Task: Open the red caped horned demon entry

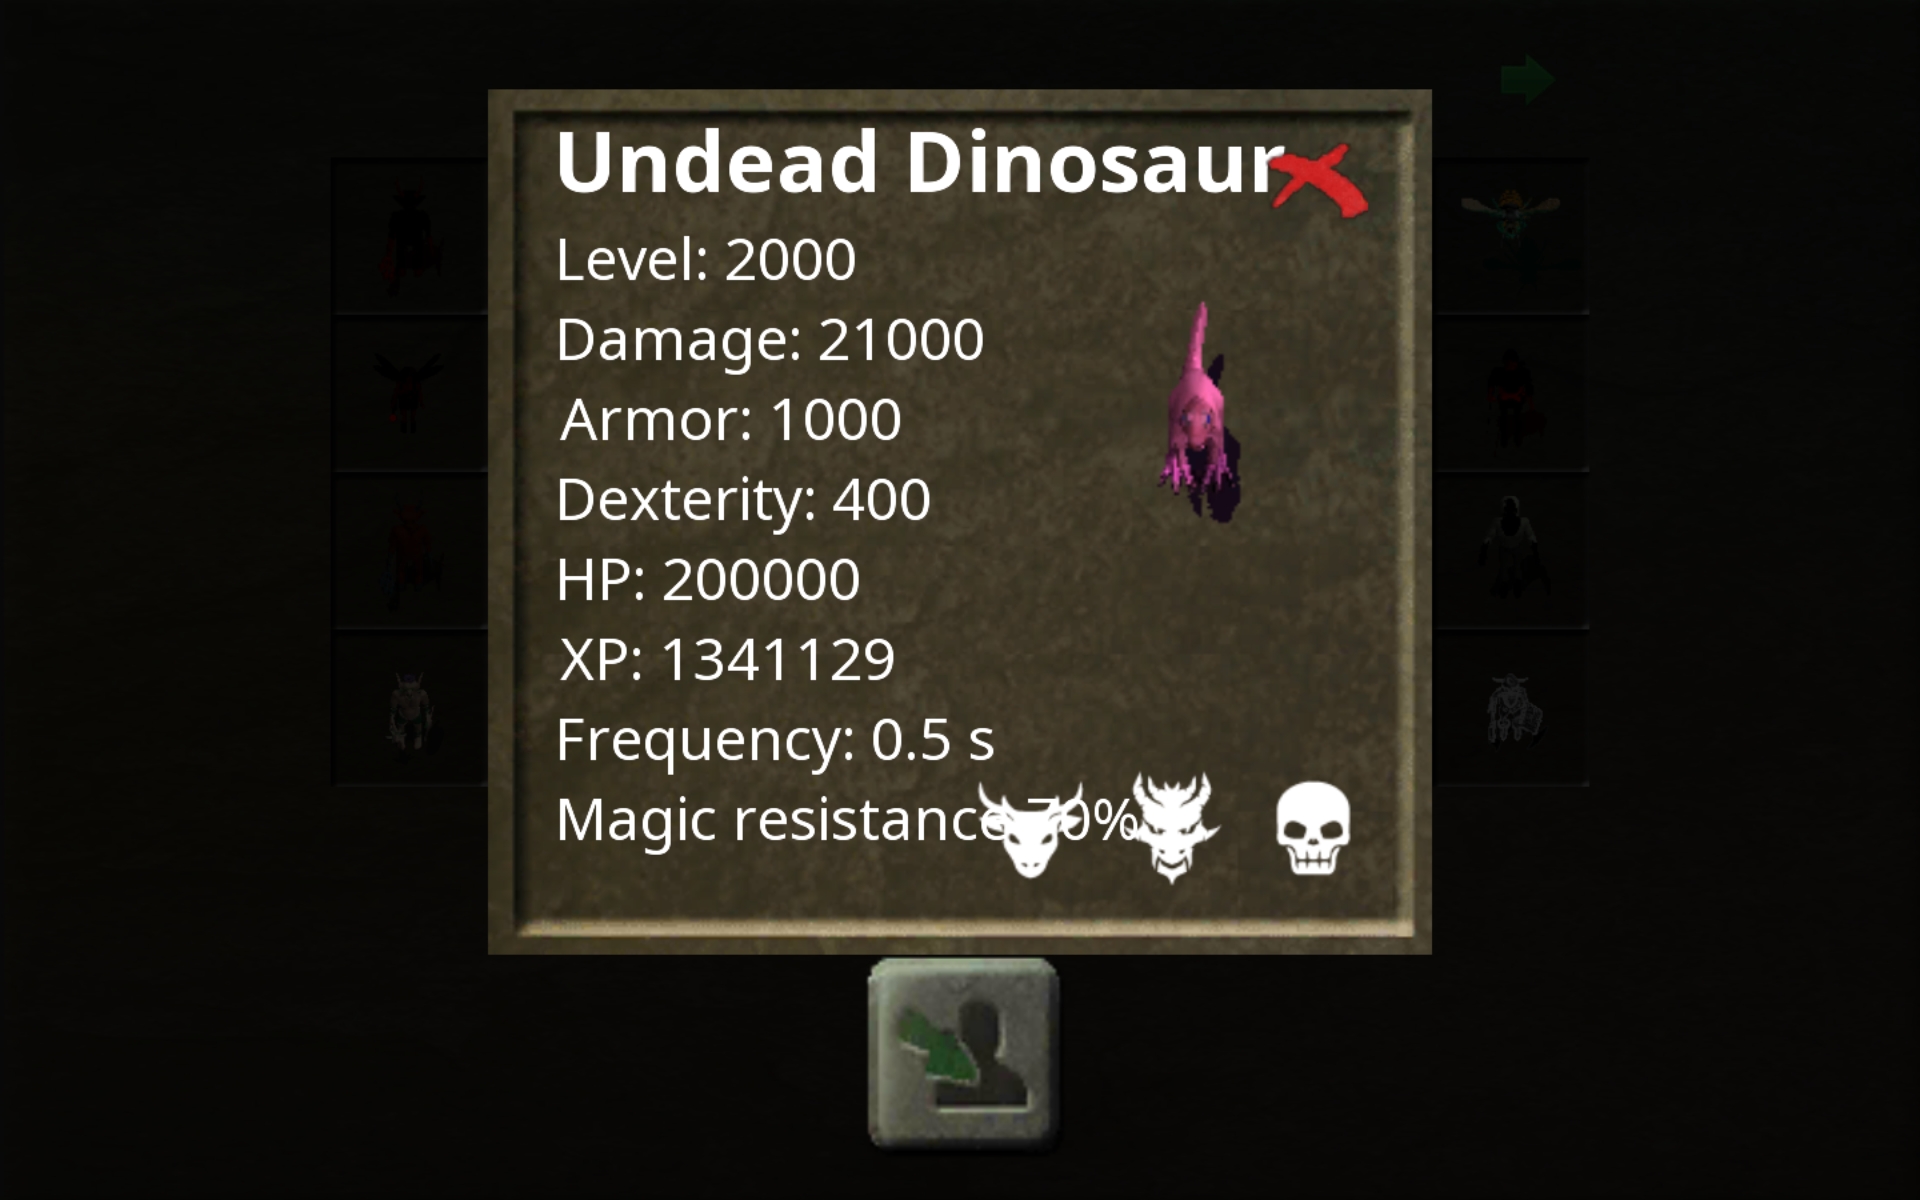Action: (408, 238)
